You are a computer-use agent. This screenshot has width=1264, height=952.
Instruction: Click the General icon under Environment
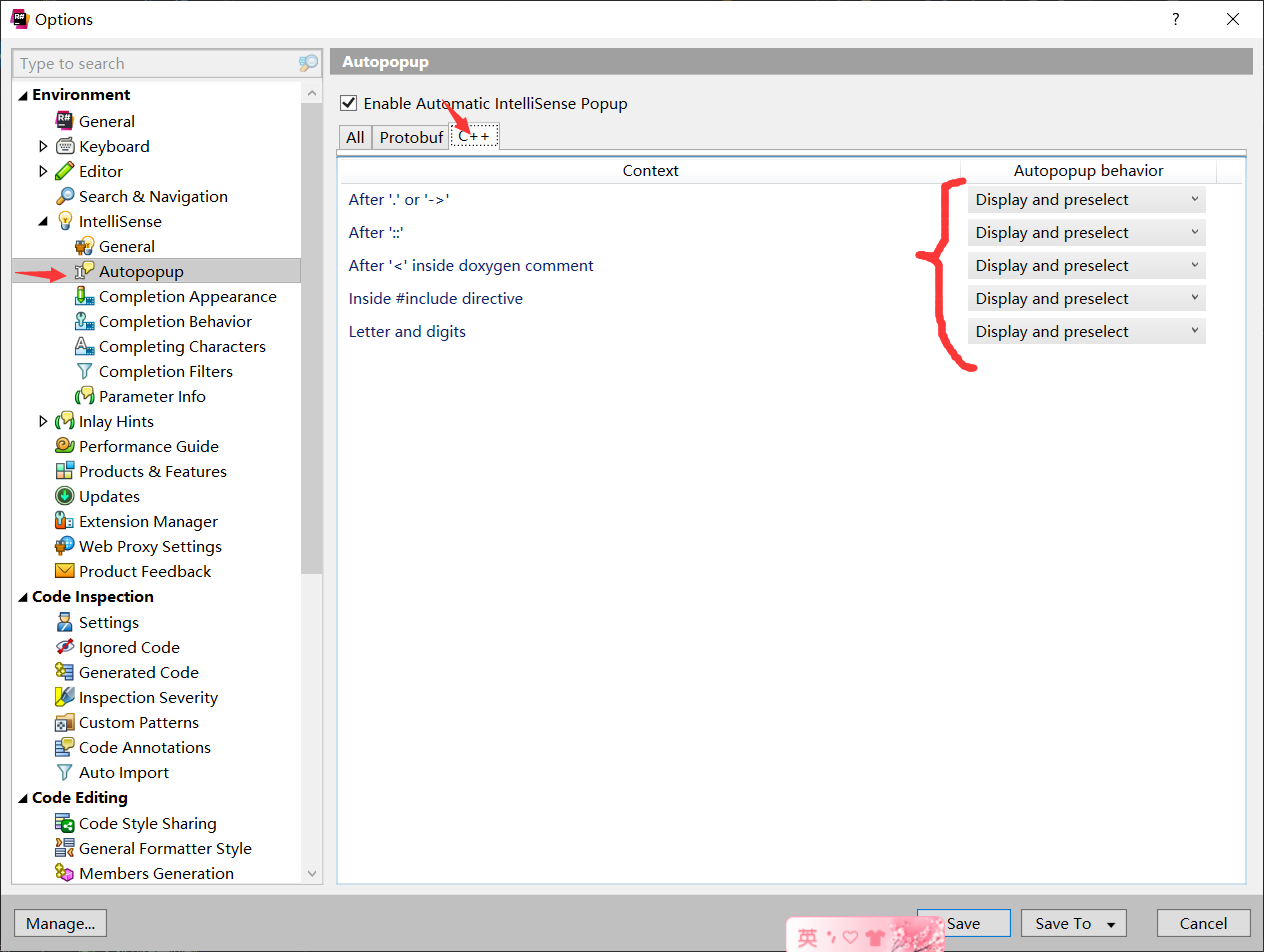(64, 121)
